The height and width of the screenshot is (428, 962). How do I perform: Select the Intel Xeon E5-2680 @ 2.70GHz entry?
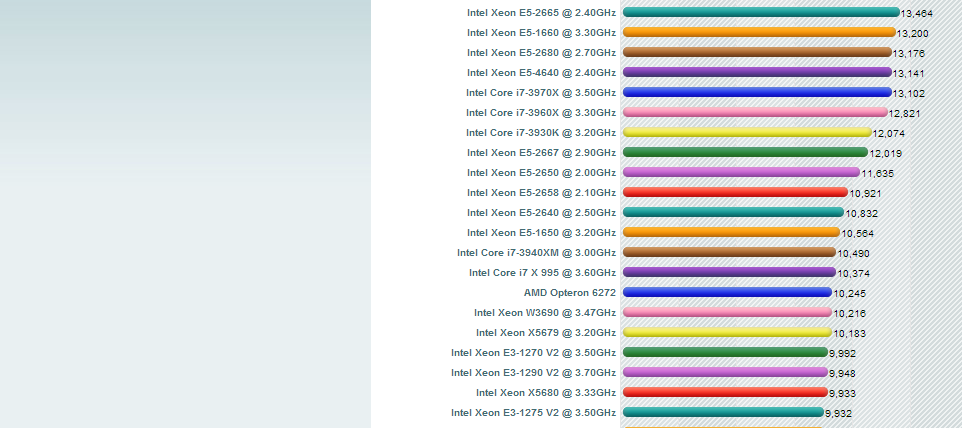point(541,53)
